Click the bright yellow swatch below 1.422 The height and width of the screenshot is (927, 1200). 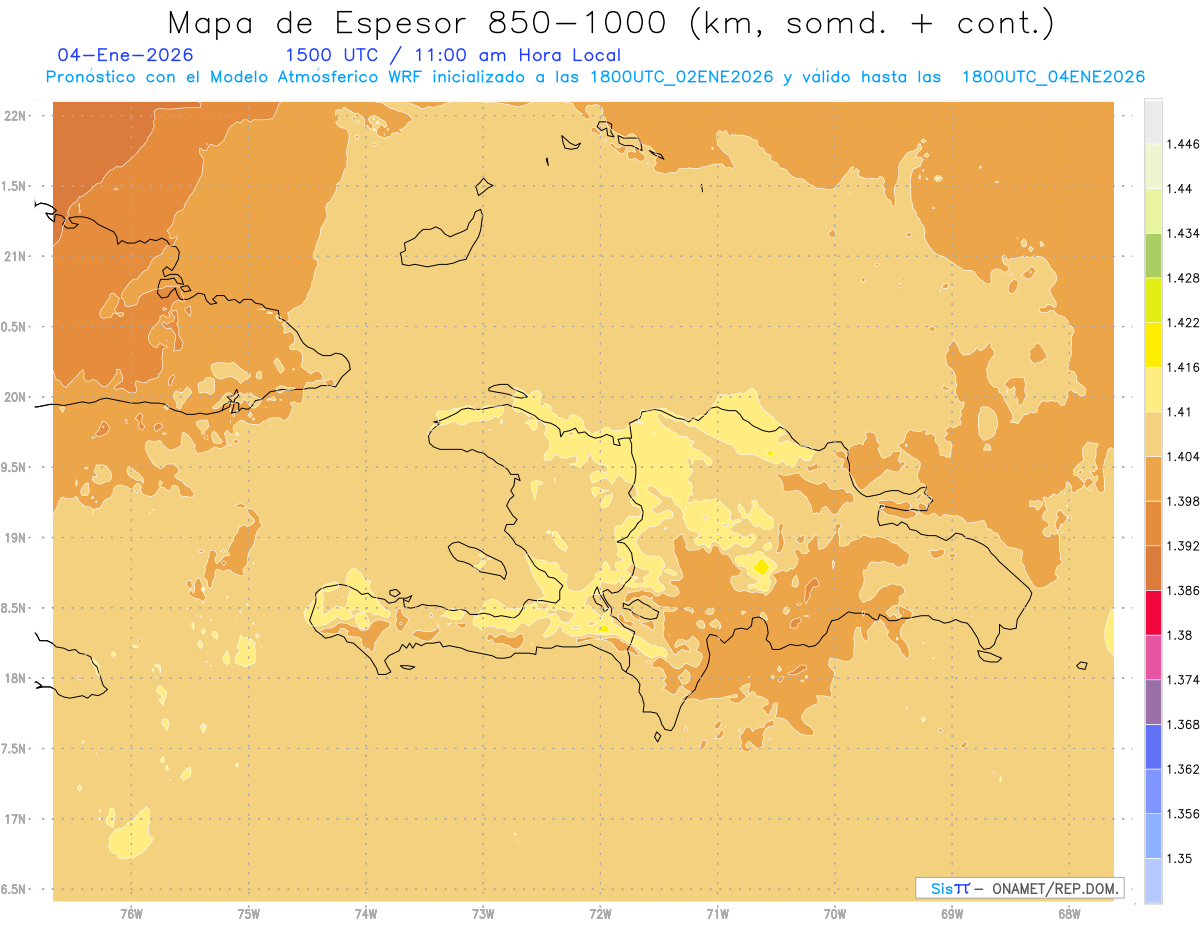tap(1153, 345)
